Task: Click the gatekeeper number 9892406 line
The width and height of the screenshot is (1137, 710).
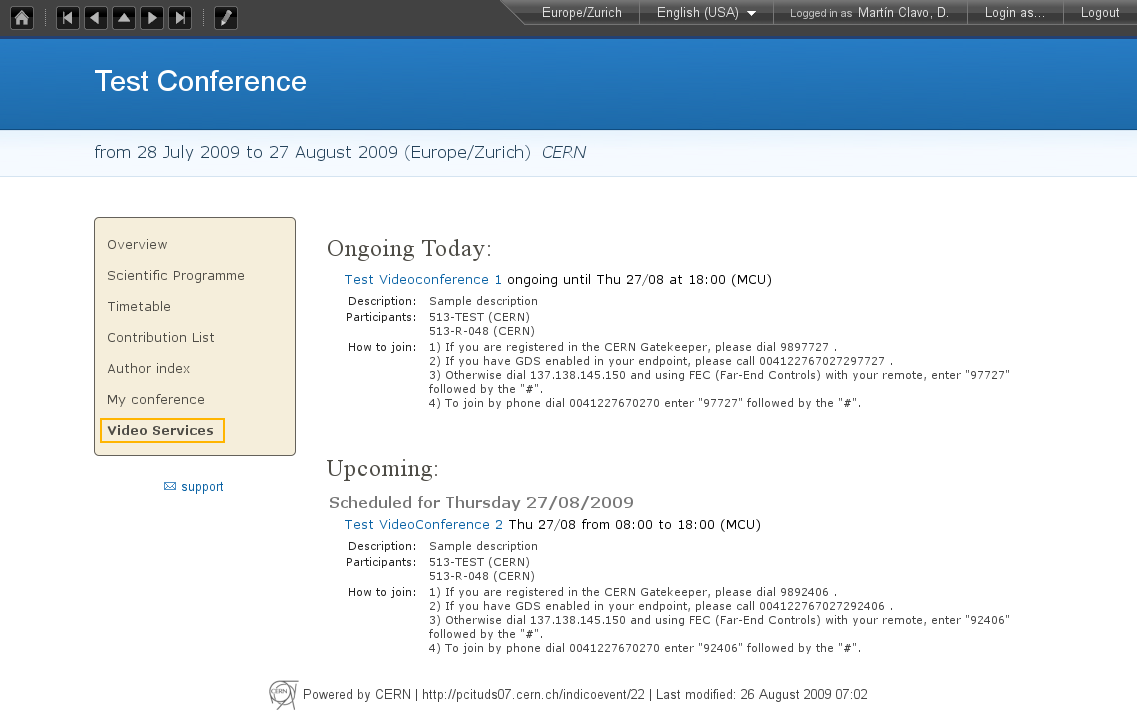Action: click(x=632, y=593)
